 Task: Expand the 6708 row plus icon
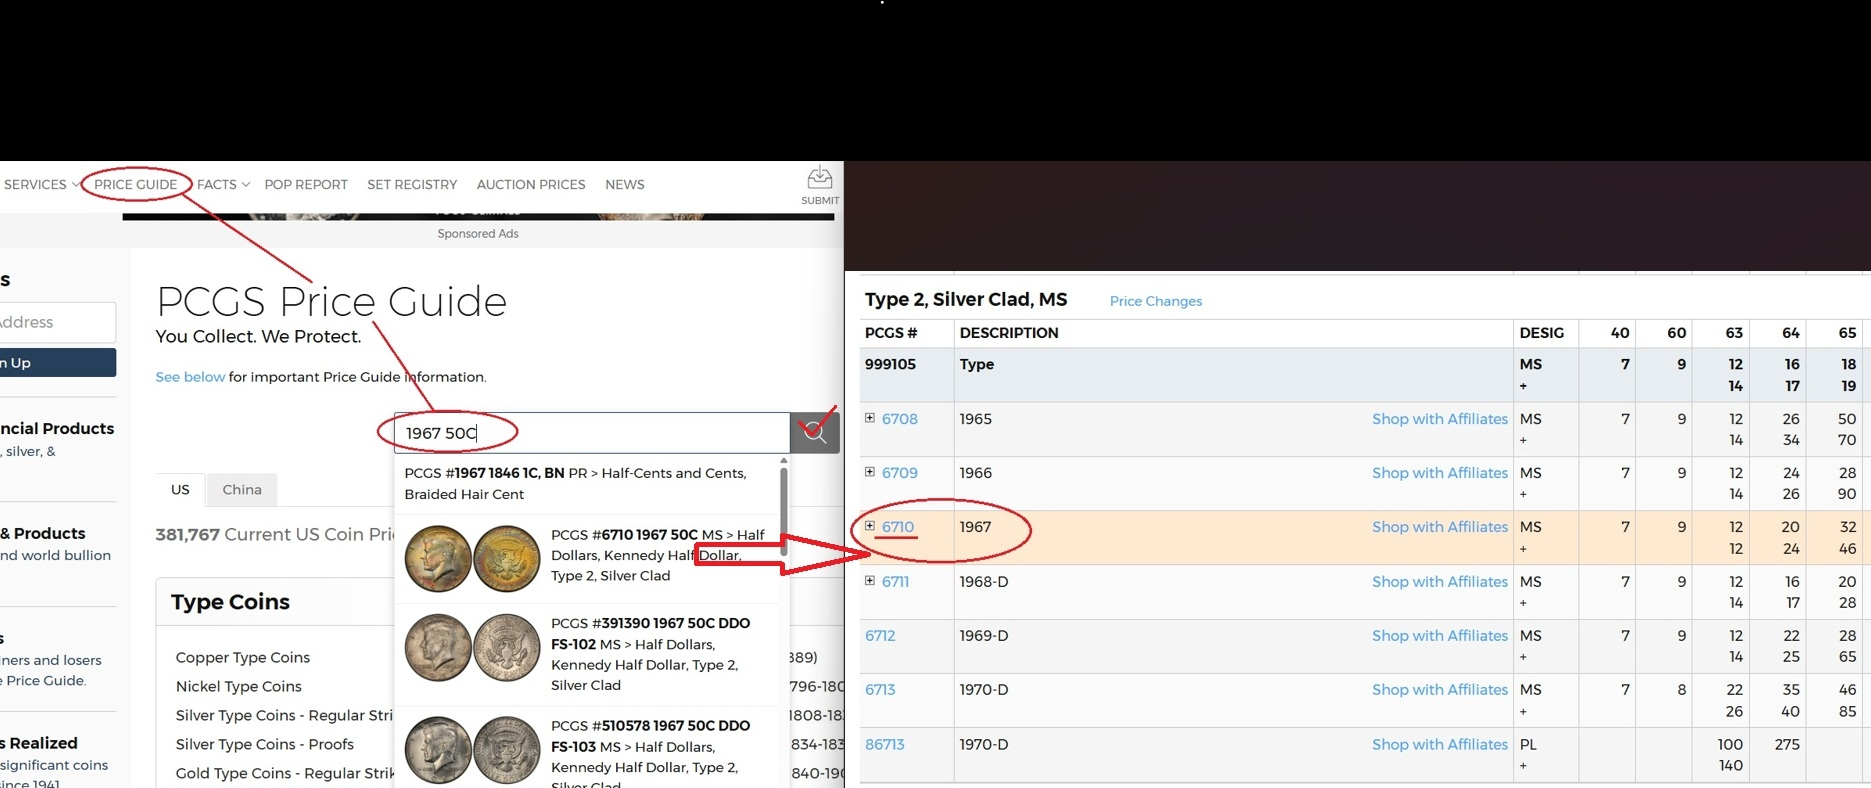click(x=870, y=418)
